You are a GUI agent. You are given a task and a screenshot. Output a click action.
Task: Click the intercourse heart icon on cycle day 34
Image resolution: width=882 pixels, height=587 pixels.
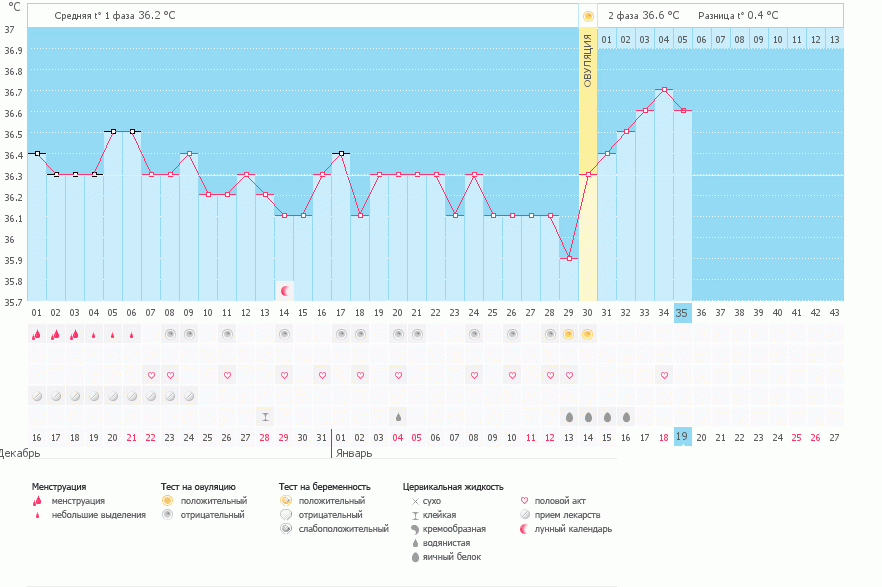click(664, 375)
